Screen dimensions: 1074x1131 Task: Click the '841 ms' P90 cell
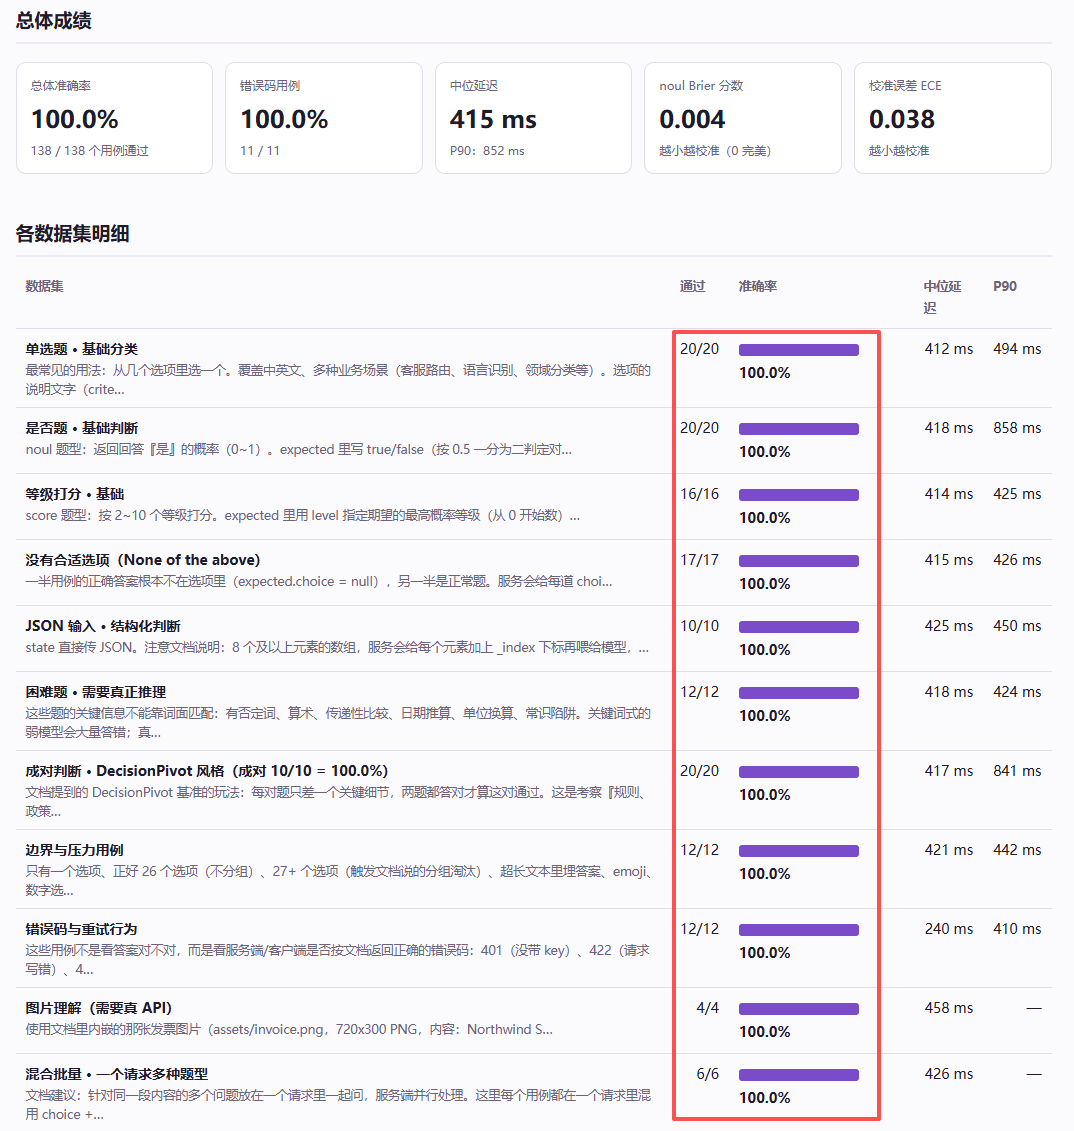[x=1017, y=771]
